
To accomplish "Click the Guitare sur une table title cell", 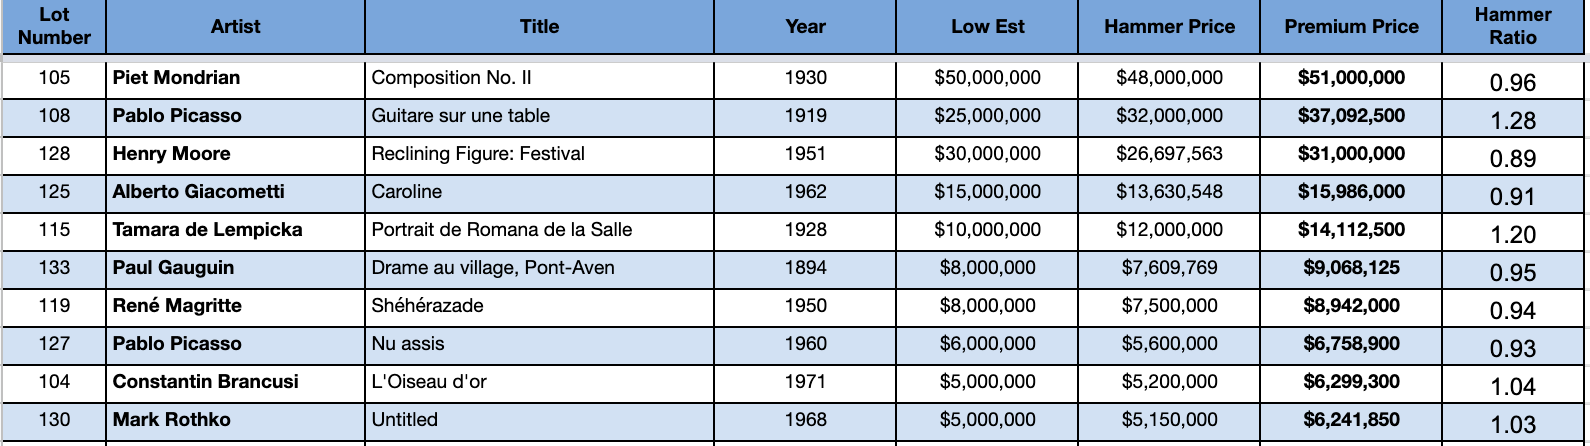I will (539, 116).
